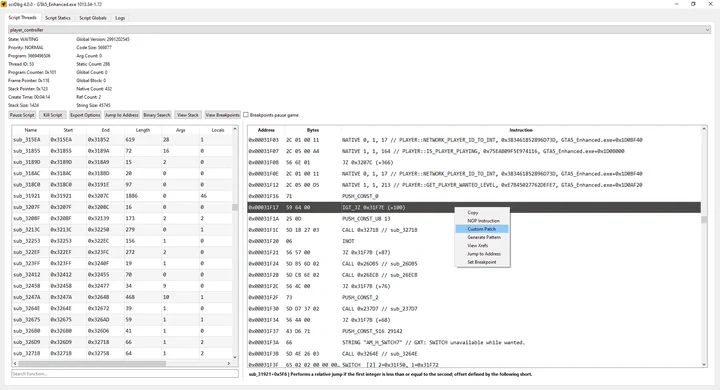This screenshot has height=390, width=720.
Task: Select NOP Instruction in context menu
Action: [x=482, y=221]
